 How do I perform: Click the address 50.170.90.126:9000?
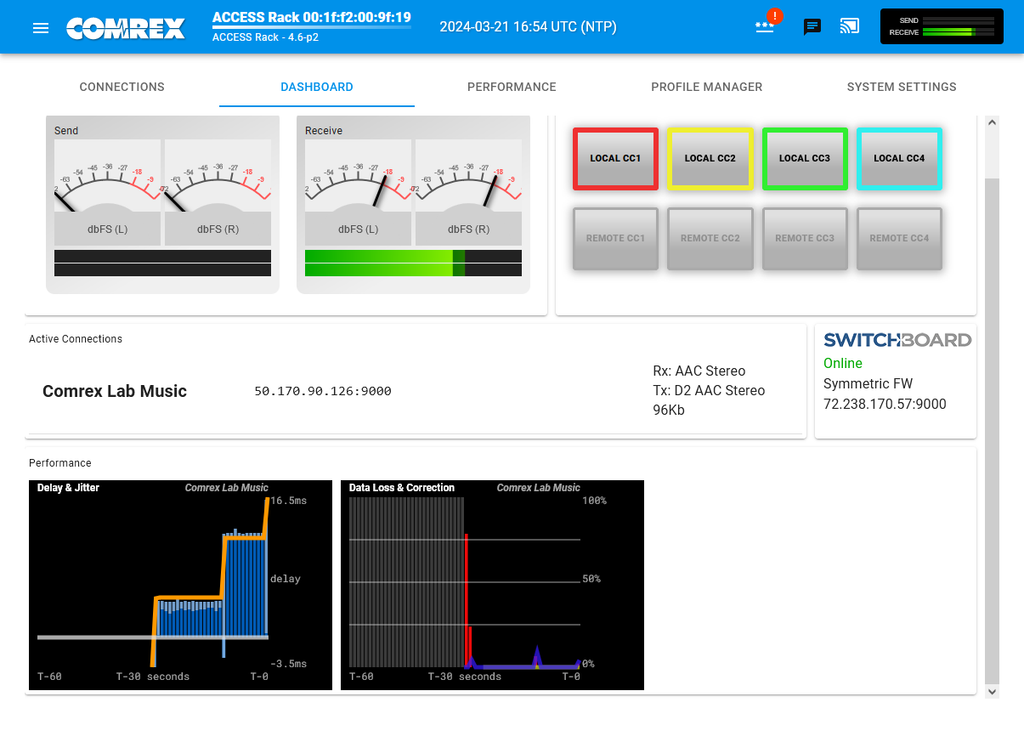pos(323,391)
